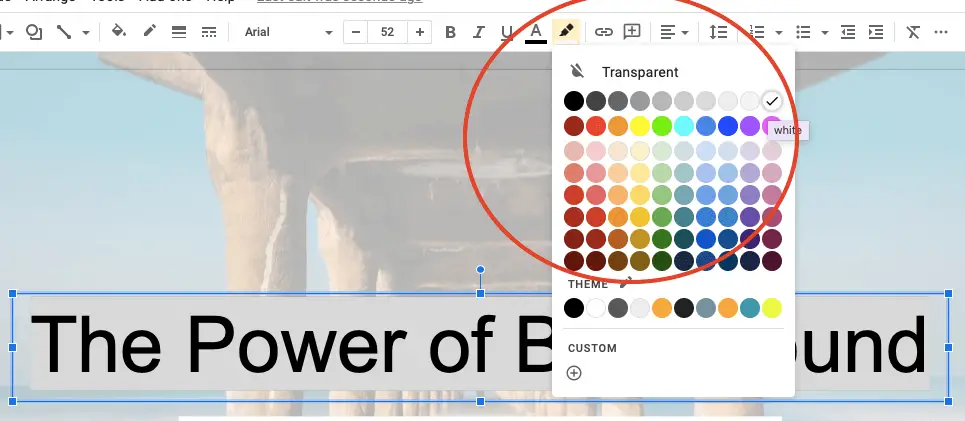Open the Border dash style options
965x421 pixels.
click(209, 32)
